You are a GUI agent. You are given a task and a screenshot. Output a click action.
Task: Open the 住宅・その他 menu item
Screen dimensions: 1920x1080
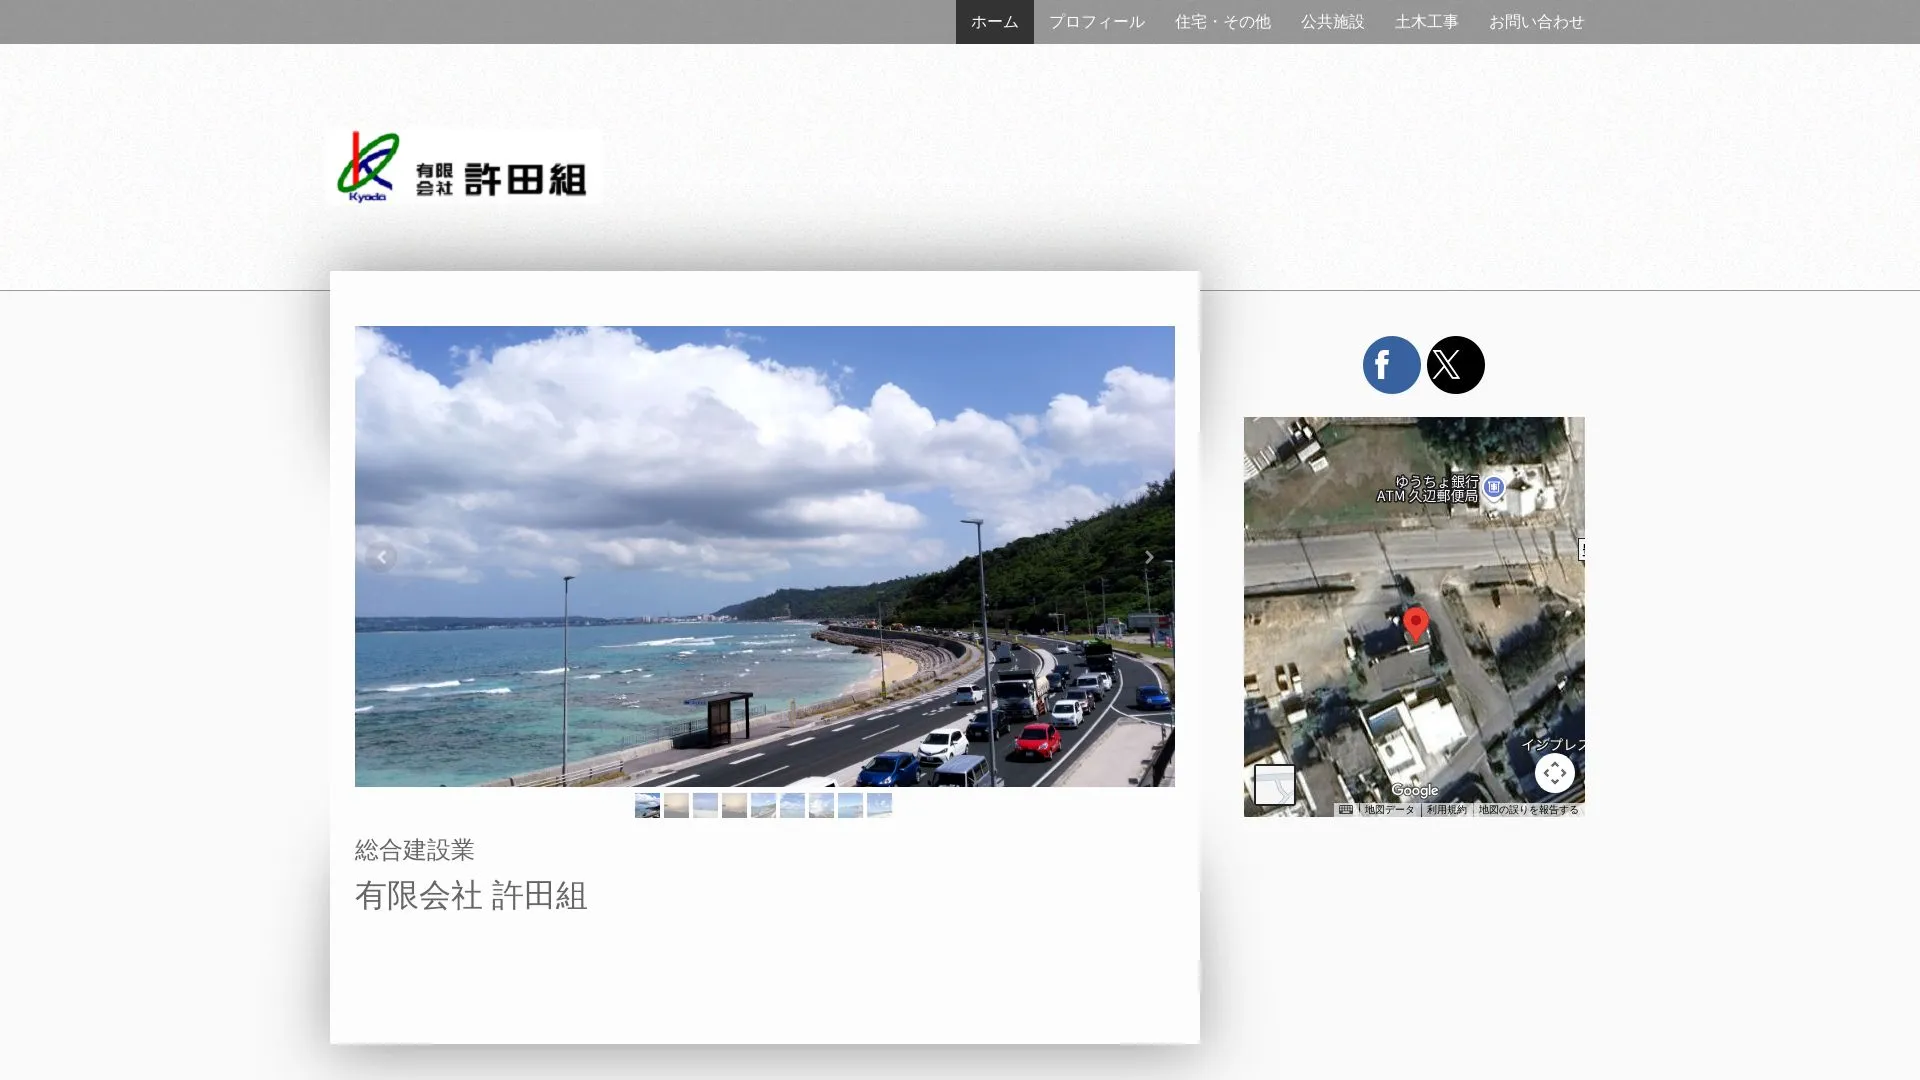pyautogui.click(x=1222, y=22)
